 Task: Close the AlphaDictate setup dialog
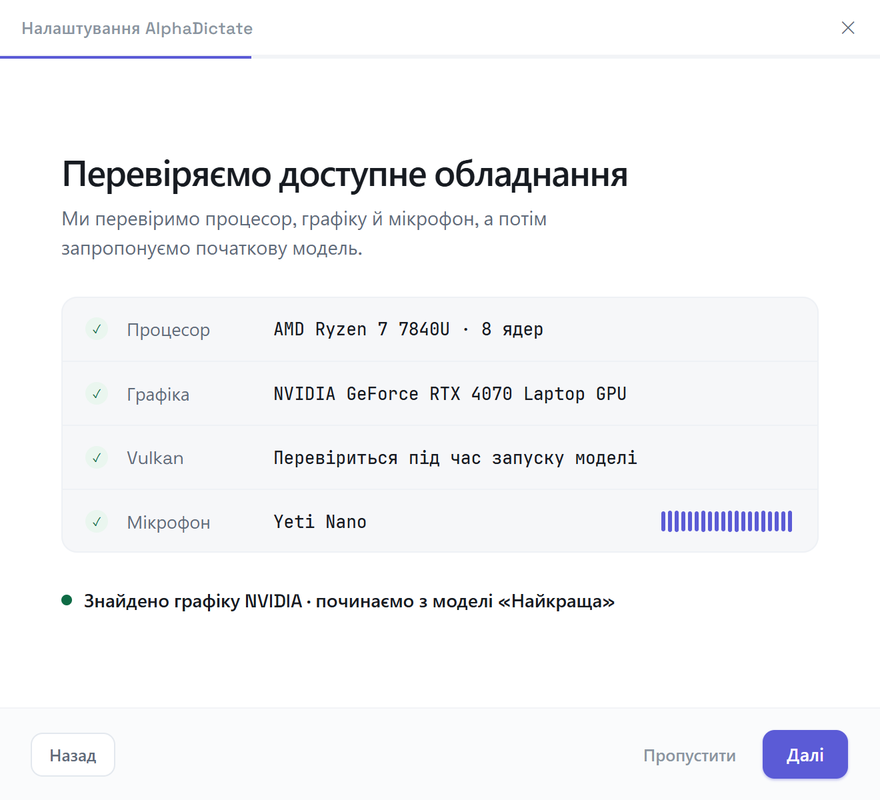click(847, 28)
